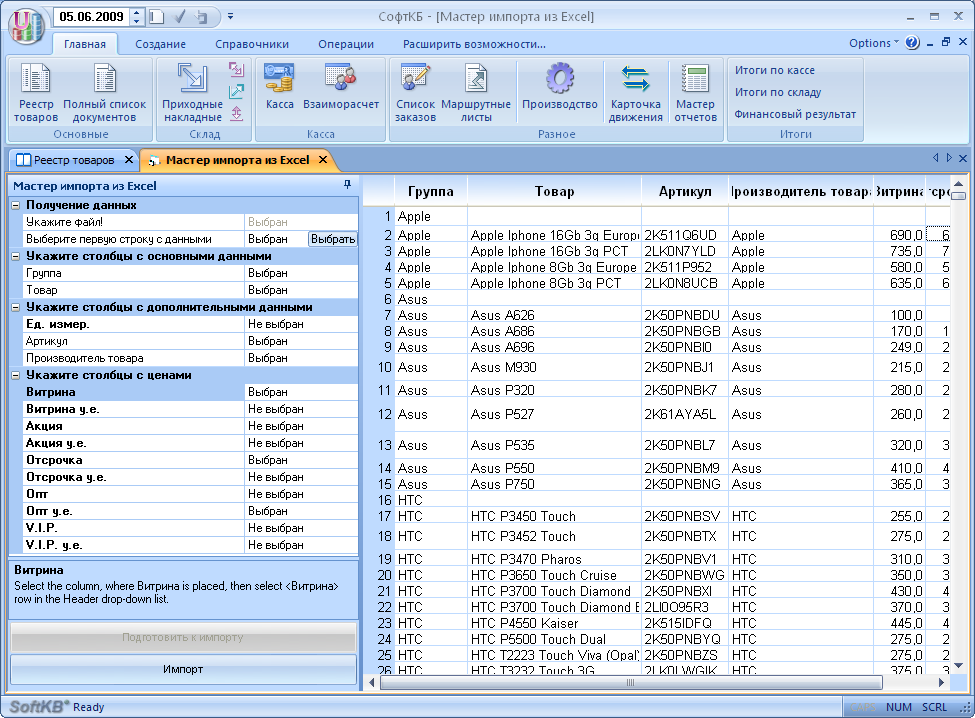This screenshot has width=975, height=718.
Task: Collapse Укажите столбцы с дополнительными данными section
Action: point(16,307)
